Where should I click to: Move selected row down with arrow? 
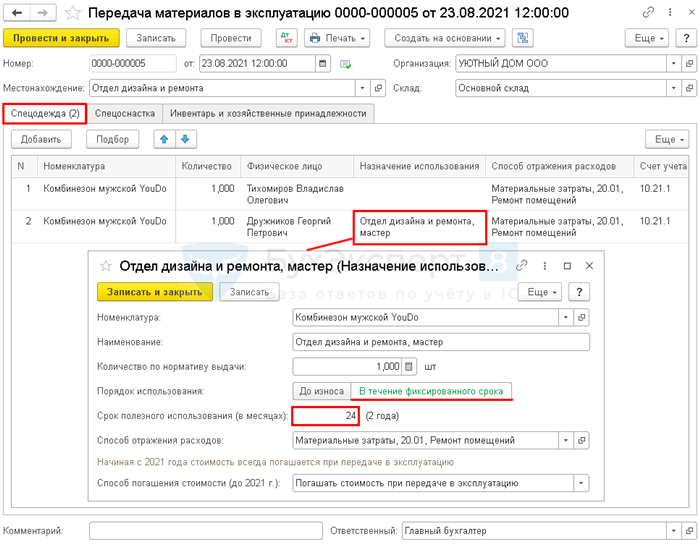(183, 139)
